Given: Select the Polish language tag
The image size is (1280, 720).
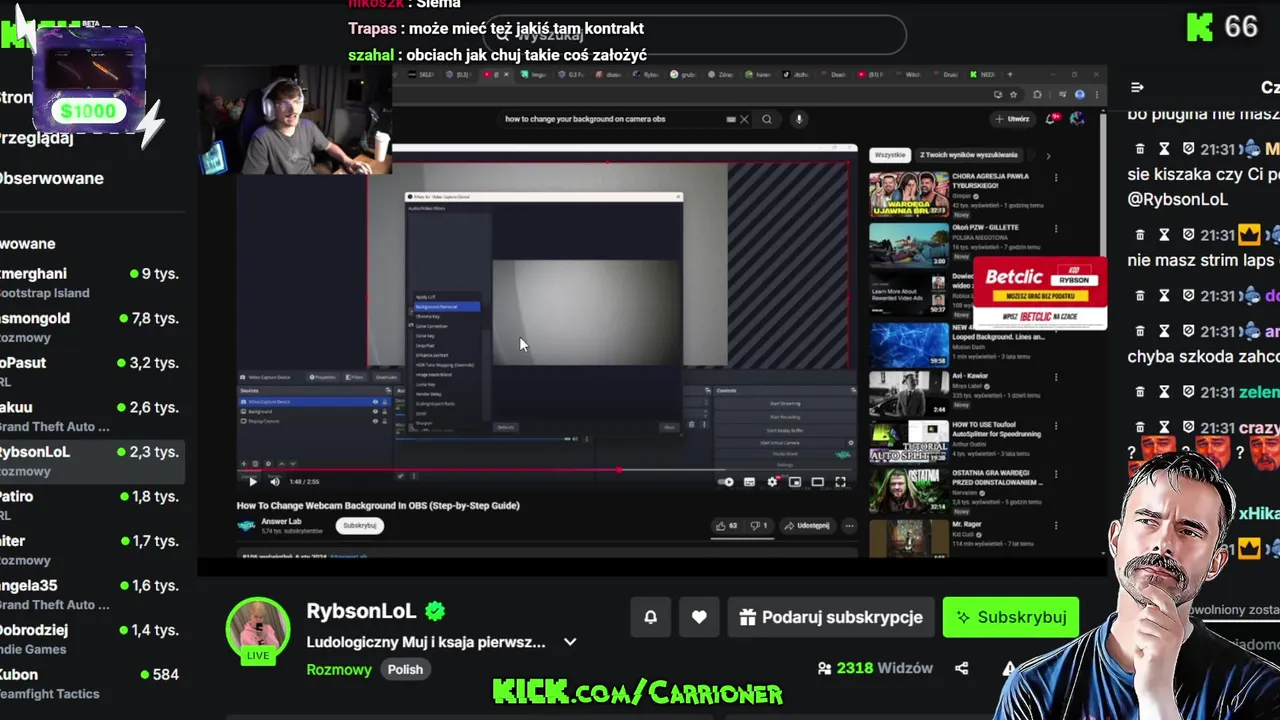Looking at the screenshot, I should (405, 669).
